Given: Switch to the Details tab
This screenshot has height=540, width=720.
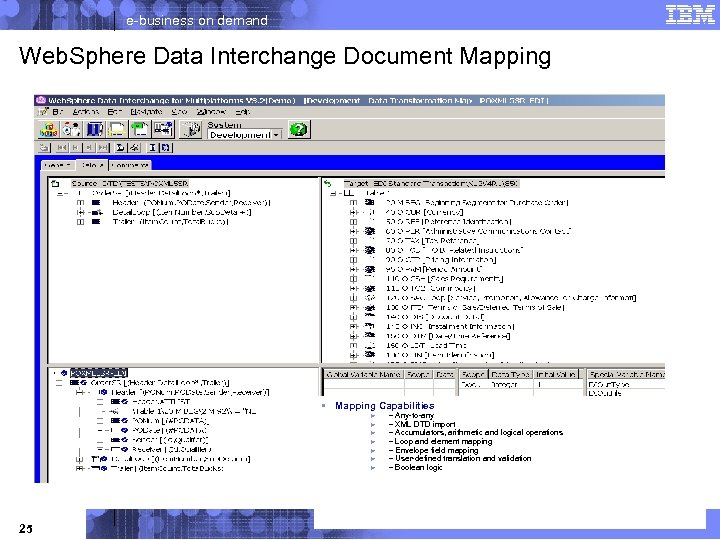Looking at the screenshot, I should [92, 165].
